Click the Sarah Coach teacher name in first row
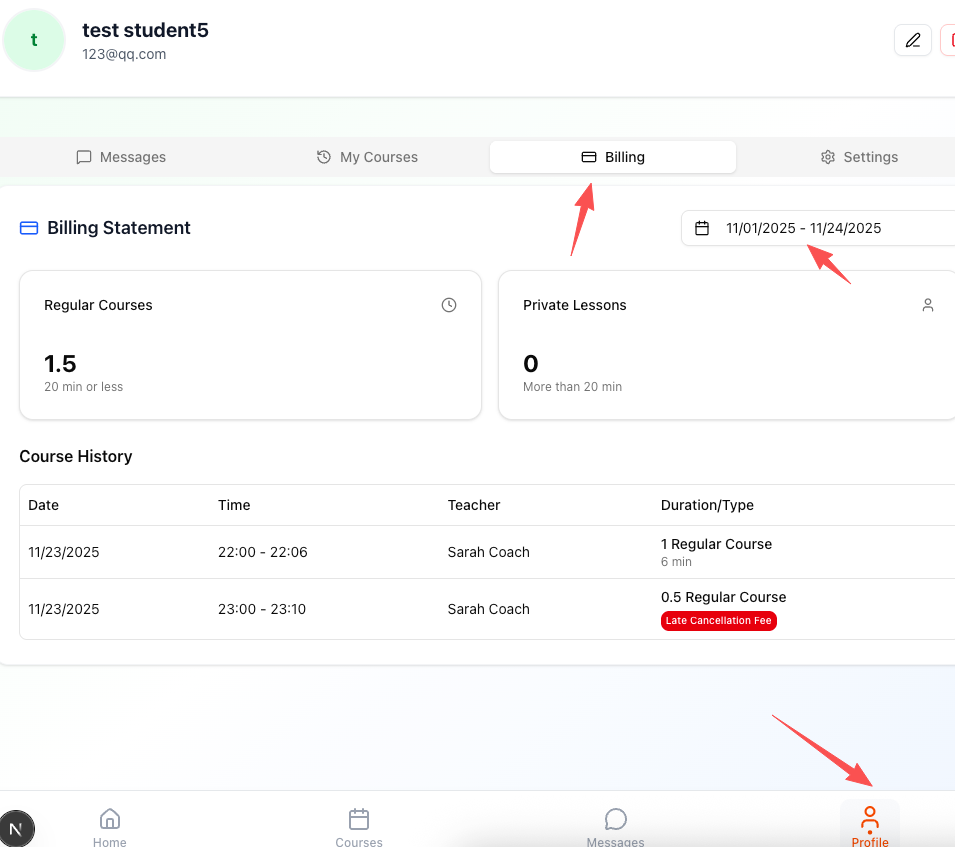955x847 pixels. [x=488, y=552]
